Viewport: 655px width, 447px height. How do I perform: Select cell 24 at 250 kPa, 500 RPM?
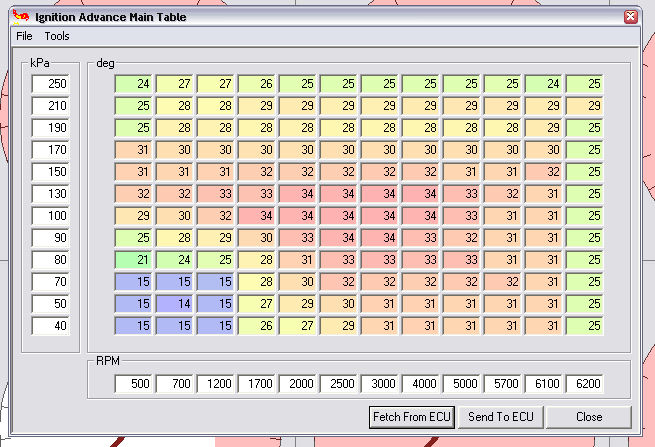[133, 84]
